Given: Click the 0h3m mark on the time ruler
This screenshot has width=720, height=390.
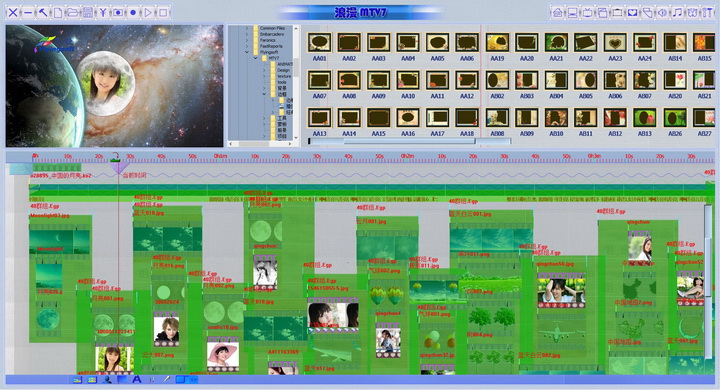Looking at the screenshot, I should click(x=594, y=156).
